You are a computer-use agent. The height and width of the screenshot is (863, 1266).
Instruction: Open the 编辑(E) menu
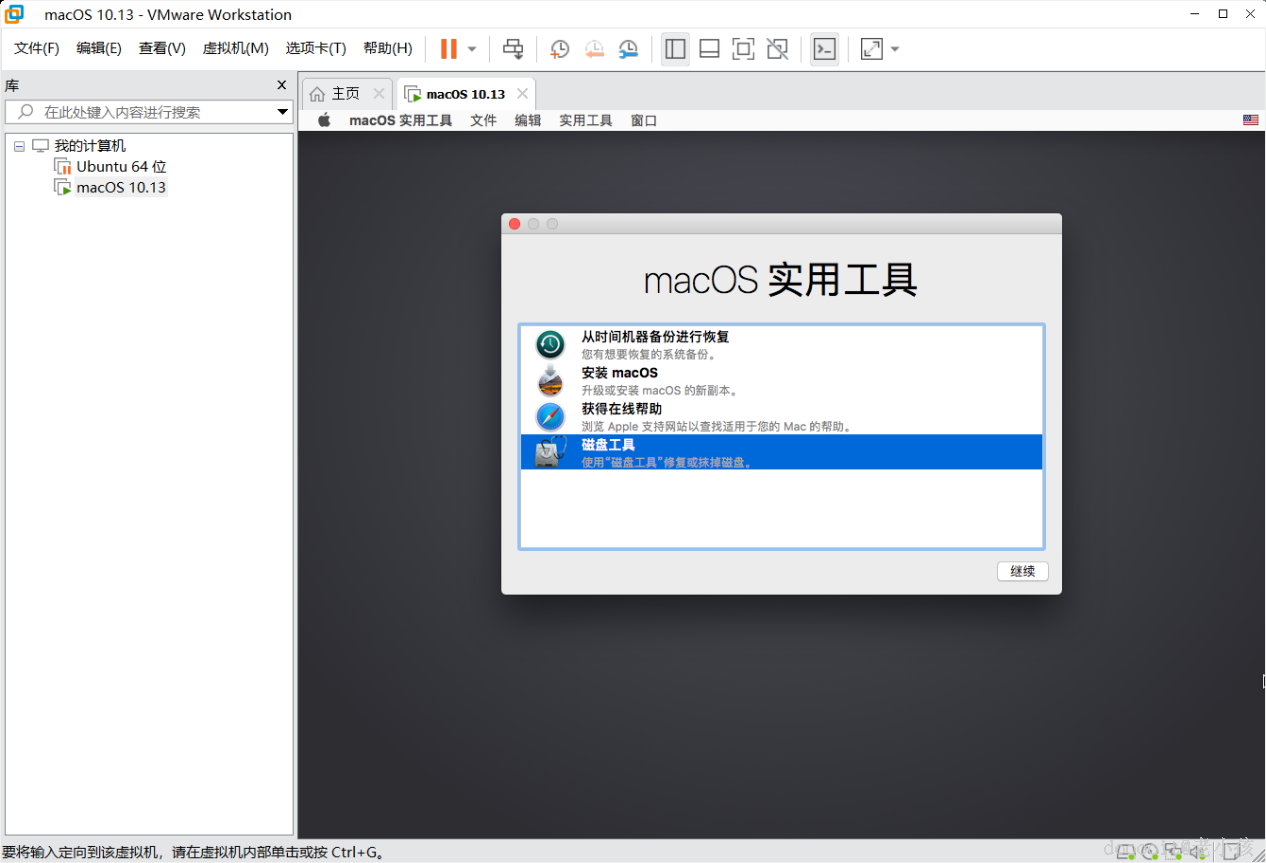[99, 48]
